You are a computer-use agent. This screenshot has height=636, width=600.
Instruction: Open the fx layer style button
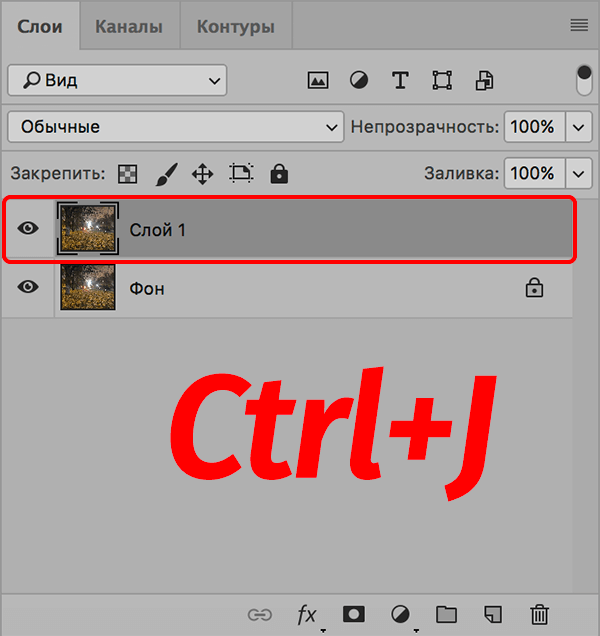tap(307, 614)
